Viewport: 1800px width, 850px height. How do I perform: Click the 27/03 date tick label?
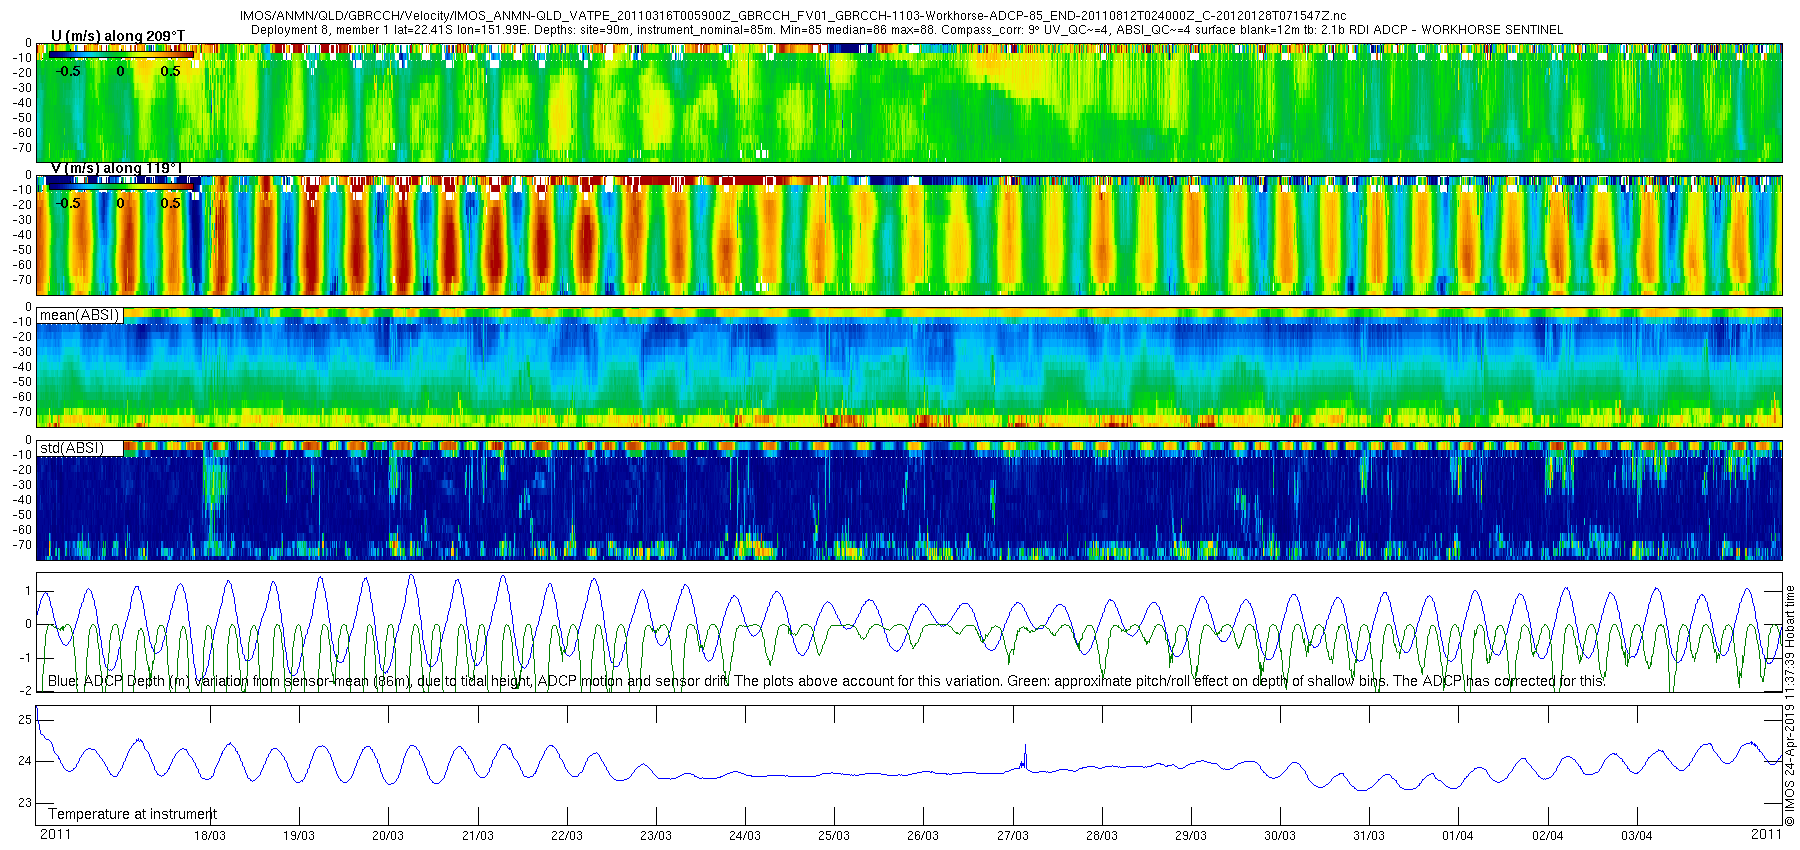coord(1013,836)
